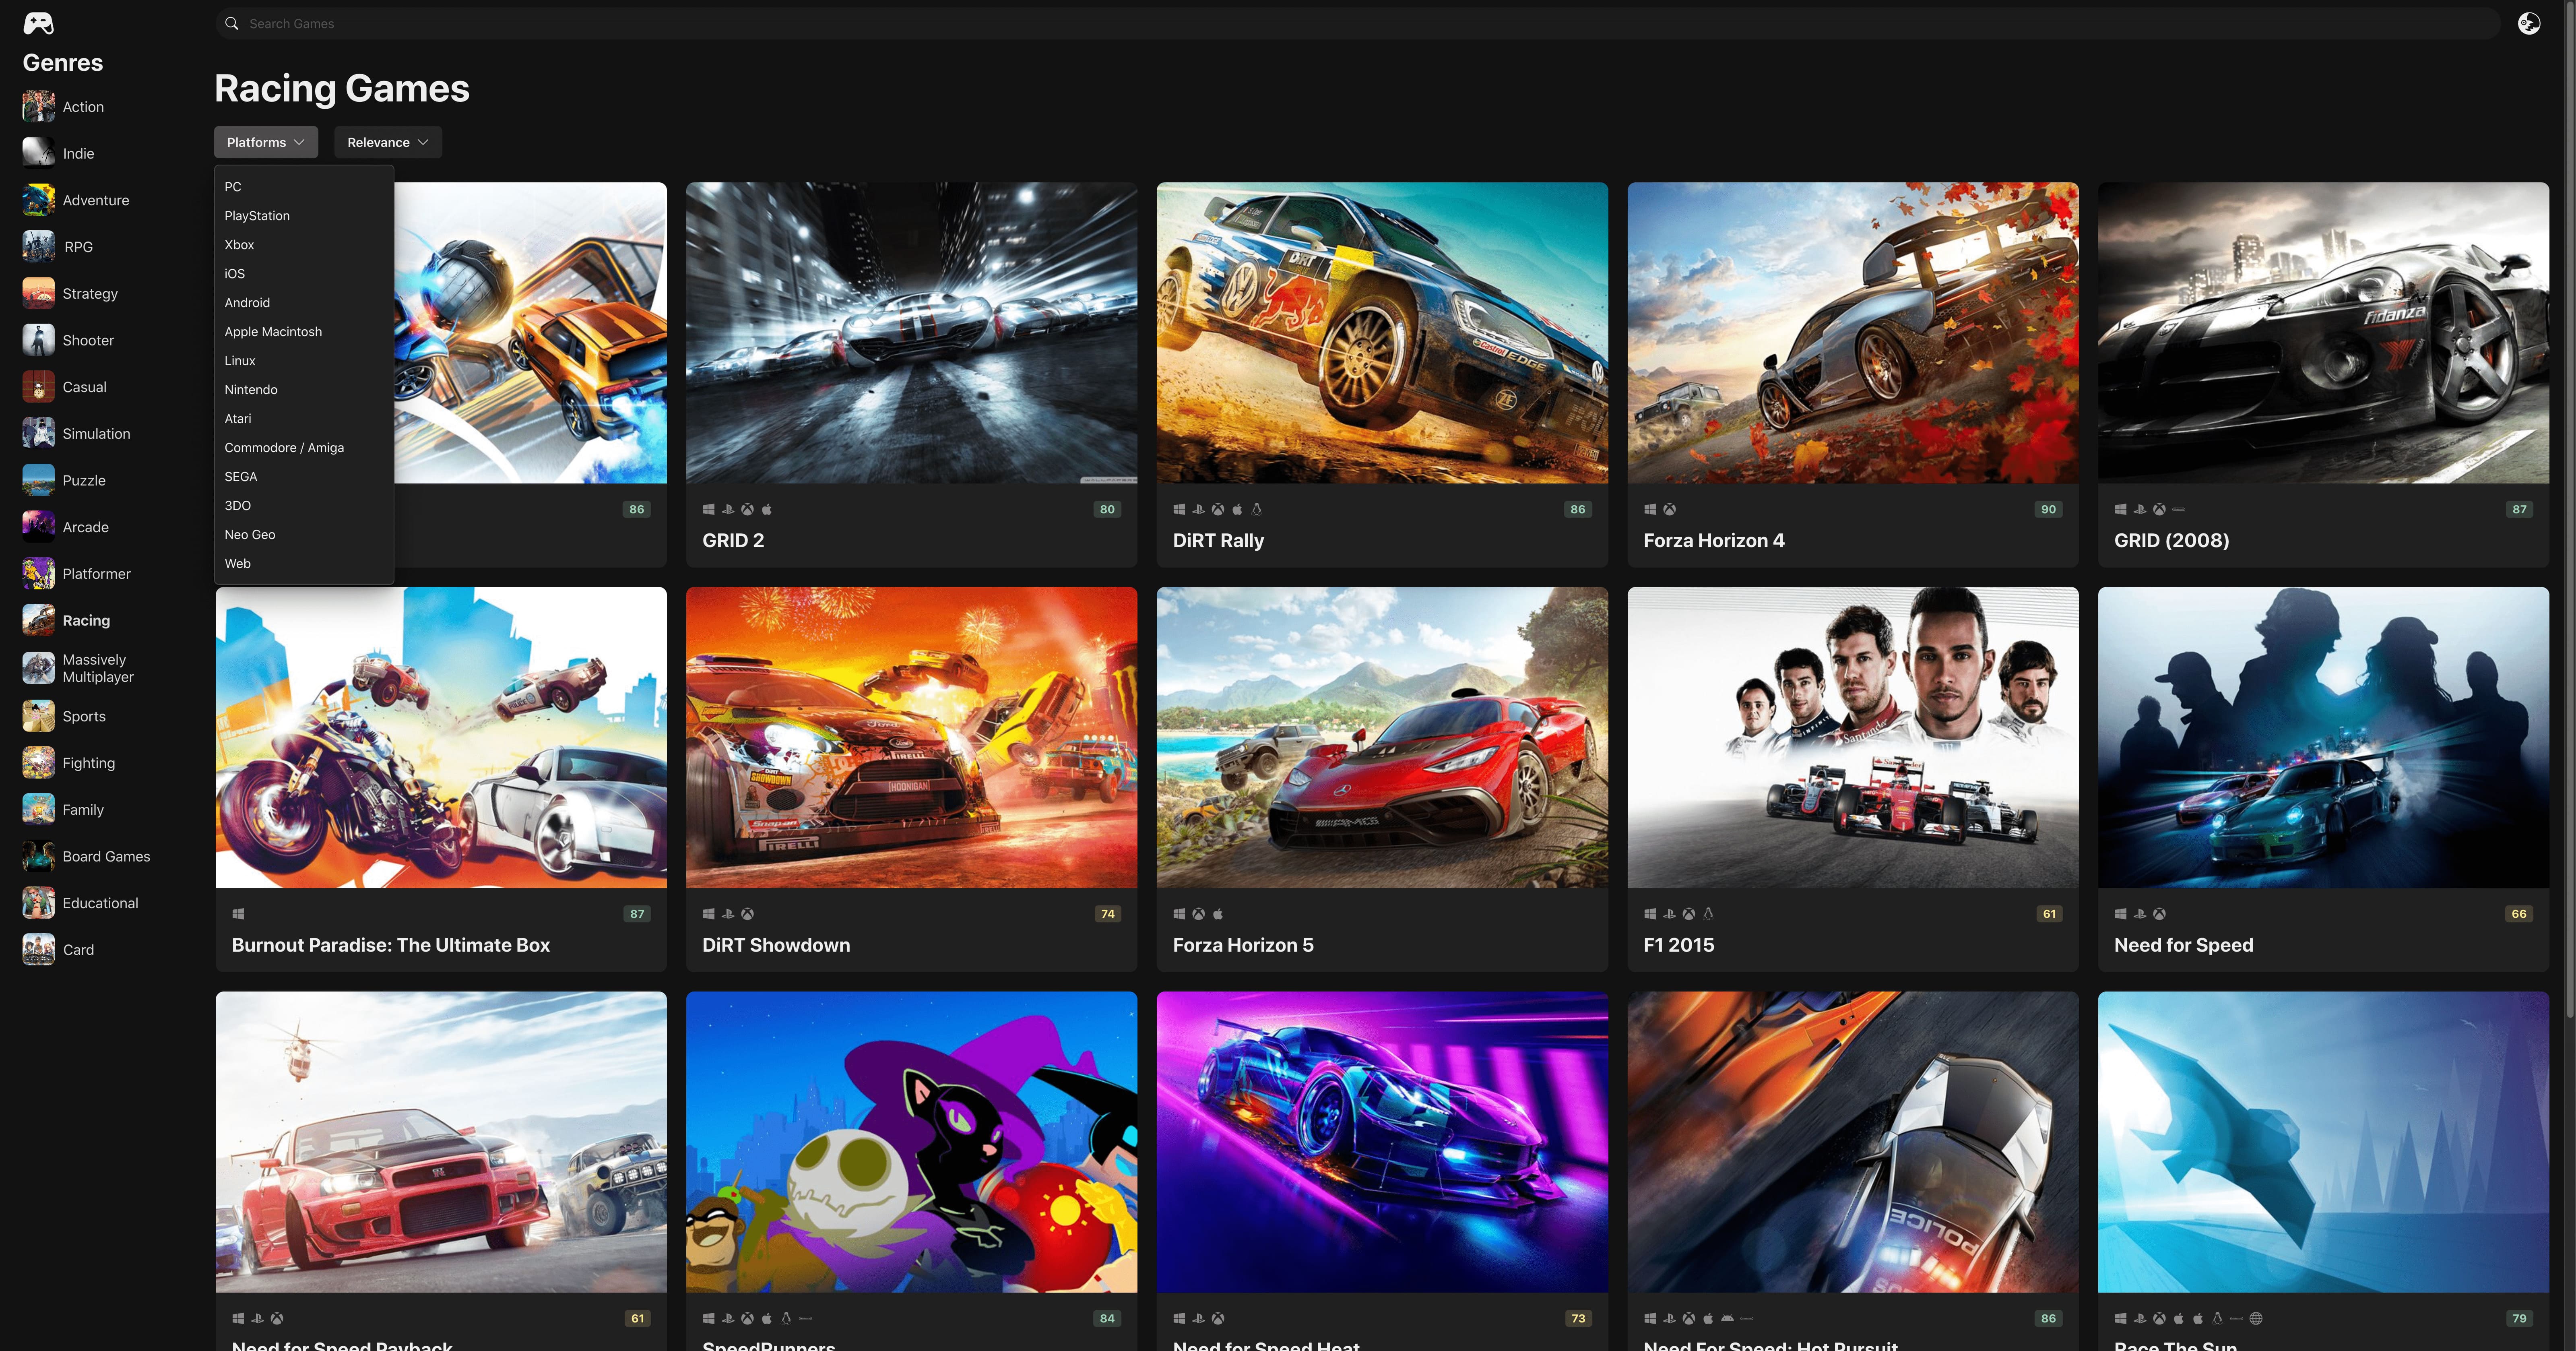Viewport: 2576px width, 1351px height.
Task: Select Nintendo from Platforms menu
Action: click(x=304, y=390)
